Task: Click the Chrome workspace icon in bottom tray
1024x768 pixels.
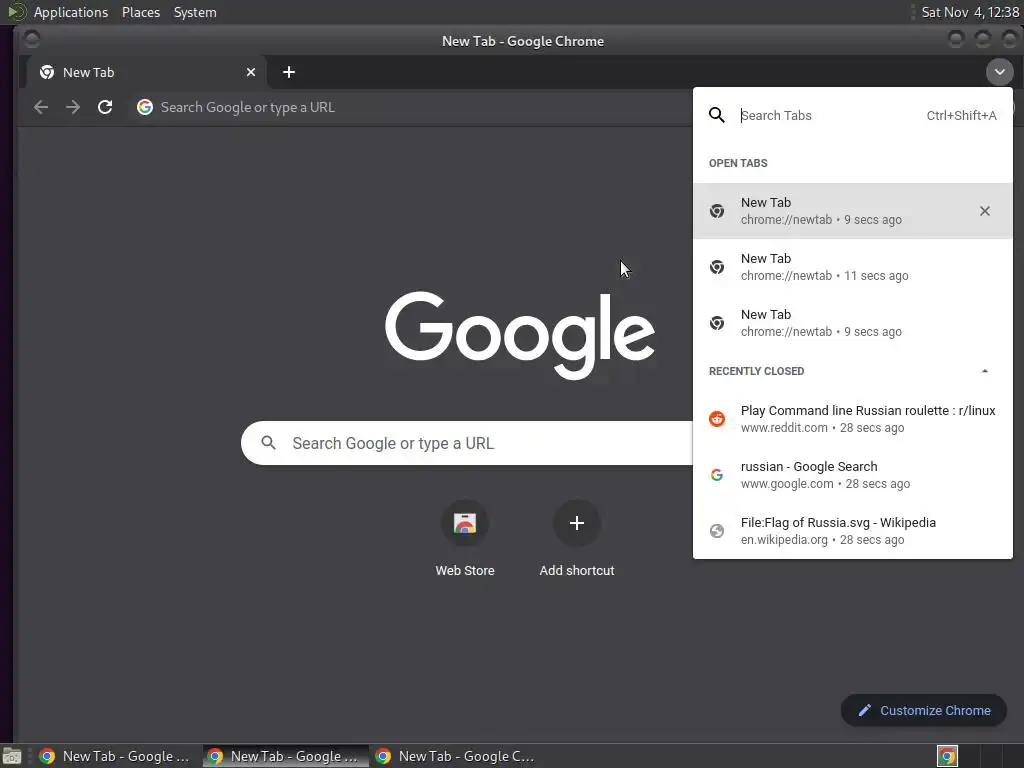Action: (947, 756)
